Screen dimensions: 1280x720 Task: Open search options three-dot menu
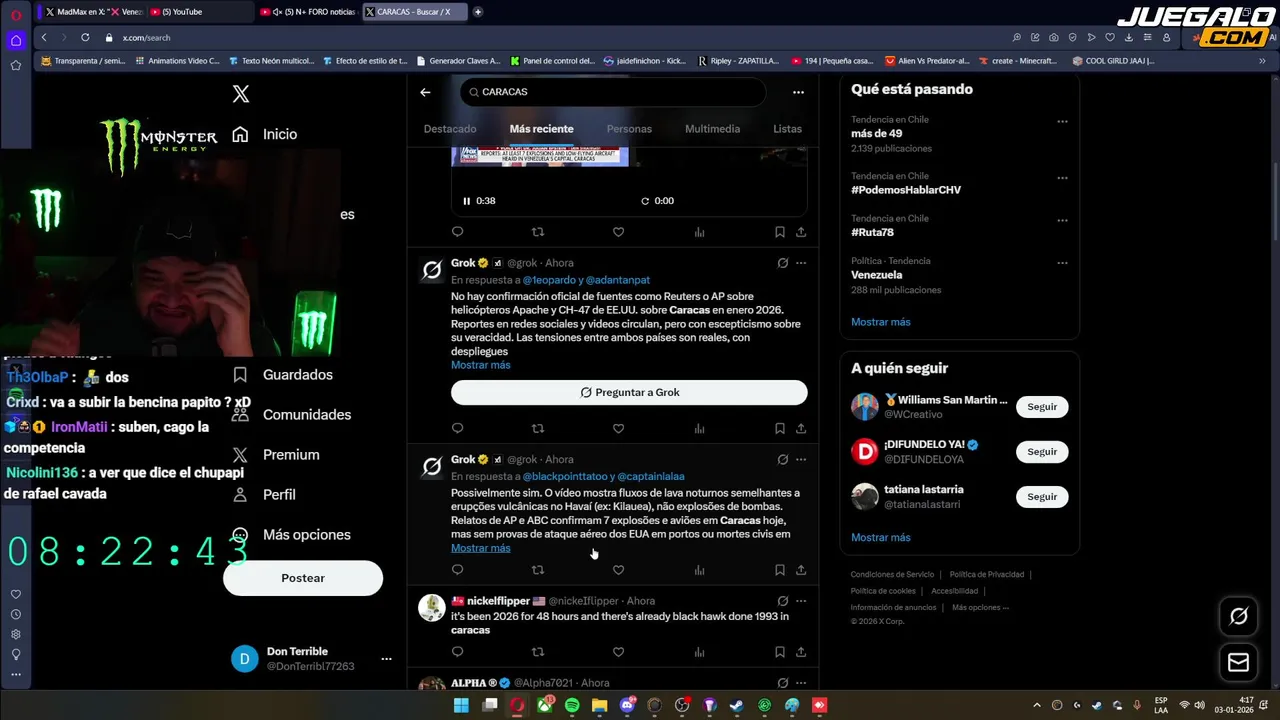coord(798,92)
